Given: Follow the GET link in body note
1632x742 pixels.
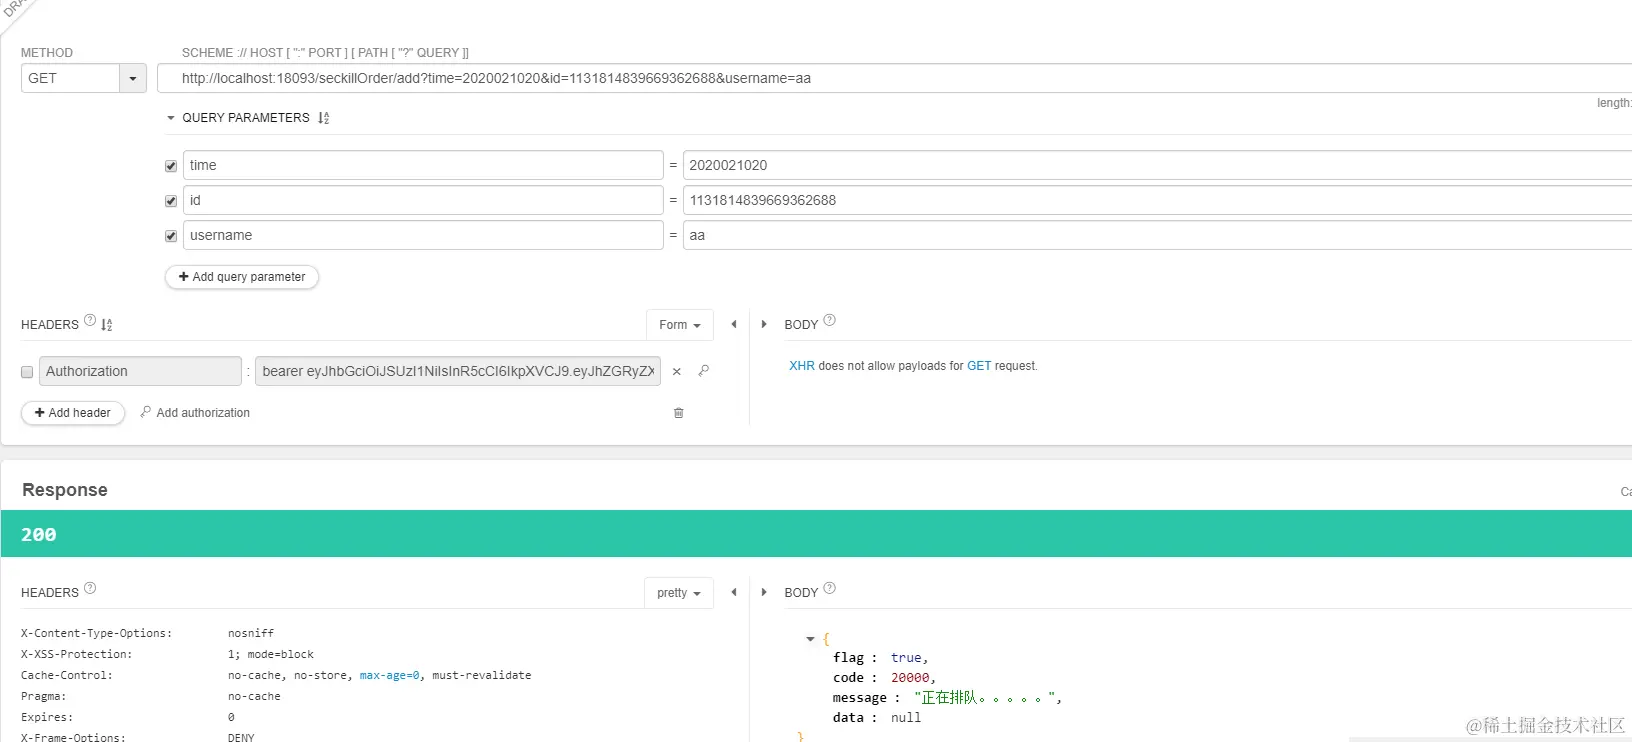Looking at the screenshot, I should (x=979, y=366).
